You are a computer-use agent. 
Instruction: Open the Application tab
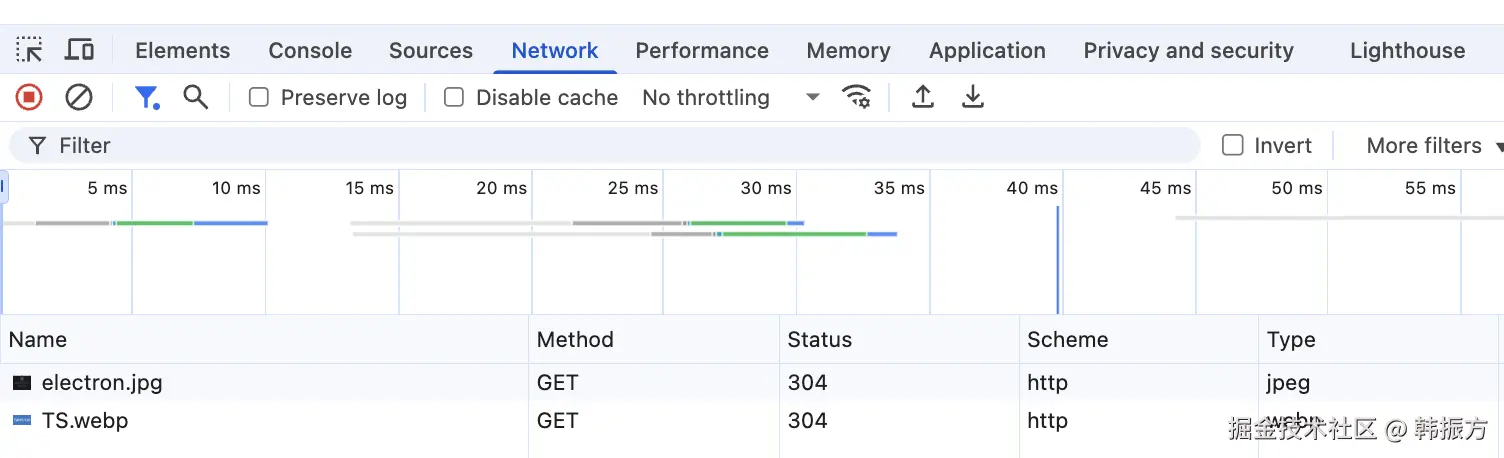[987, 51]
